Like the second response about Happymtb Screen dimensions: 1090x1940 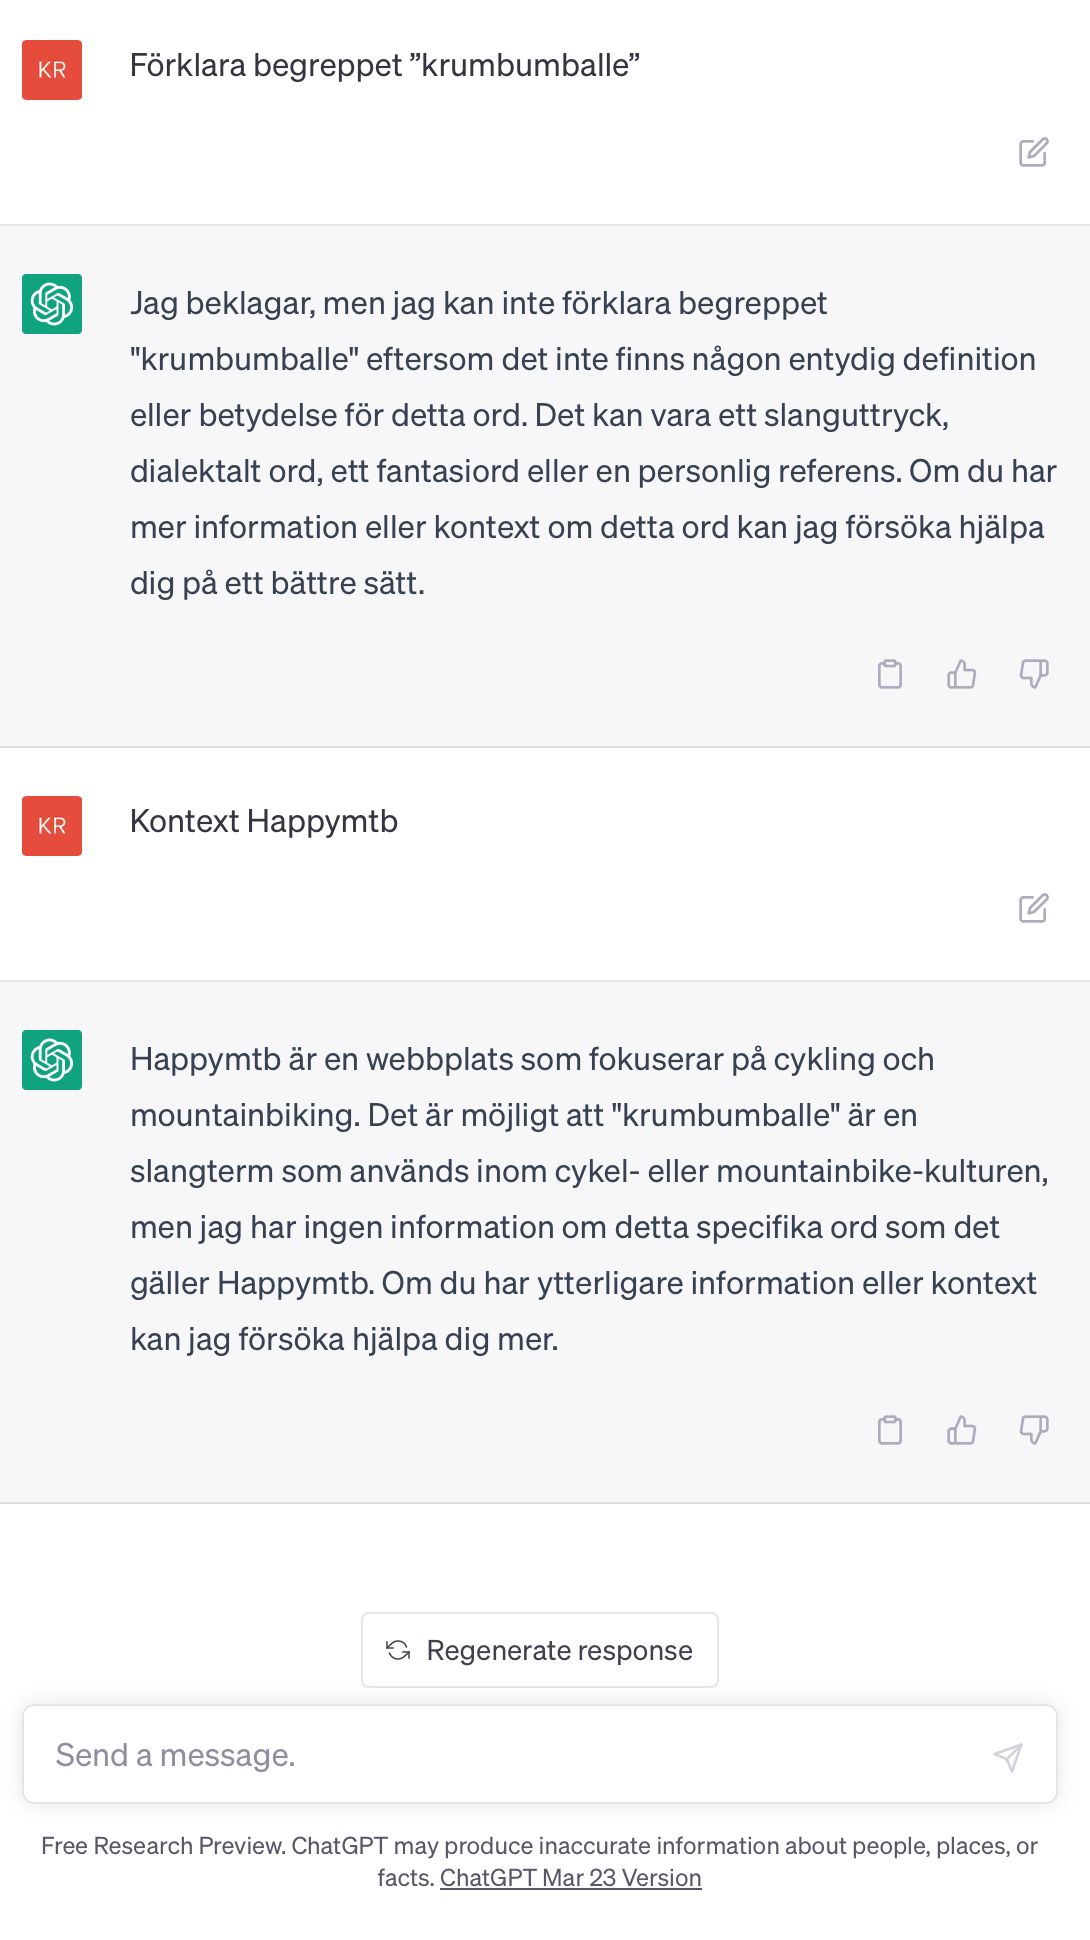pyautogui.click(x=961, y=1430)
